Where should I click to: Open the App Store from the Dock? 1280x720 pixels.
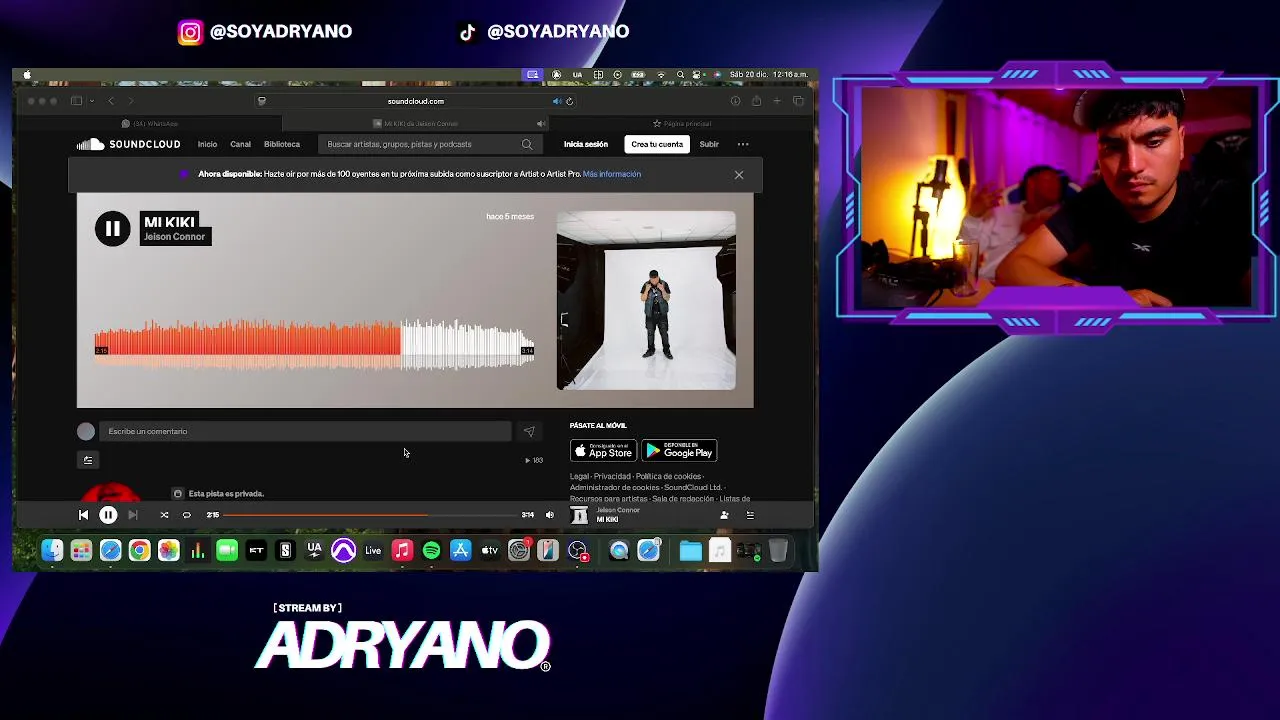[x=460, y=550]
